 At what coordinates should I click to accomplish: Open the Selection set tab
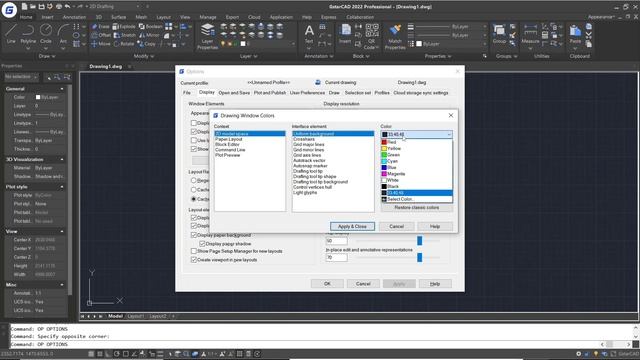coord(358,93)
